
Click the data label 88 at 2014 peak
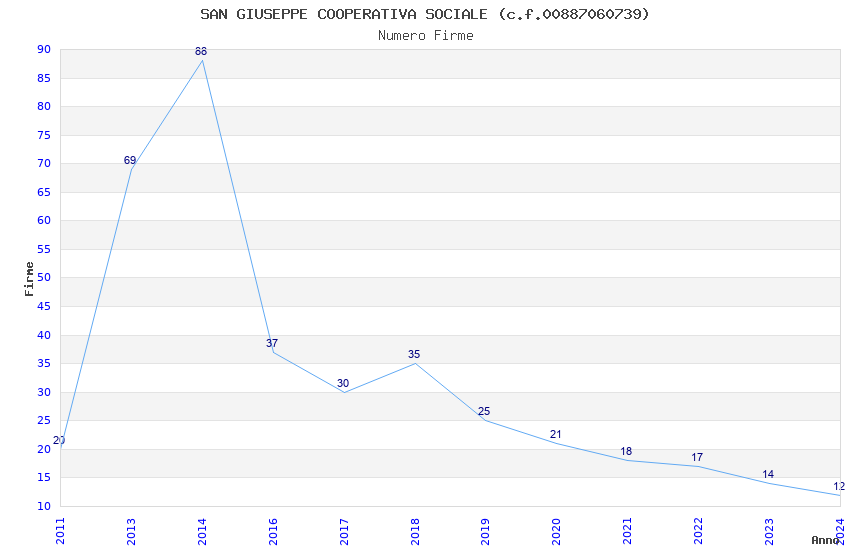(201, 51)
